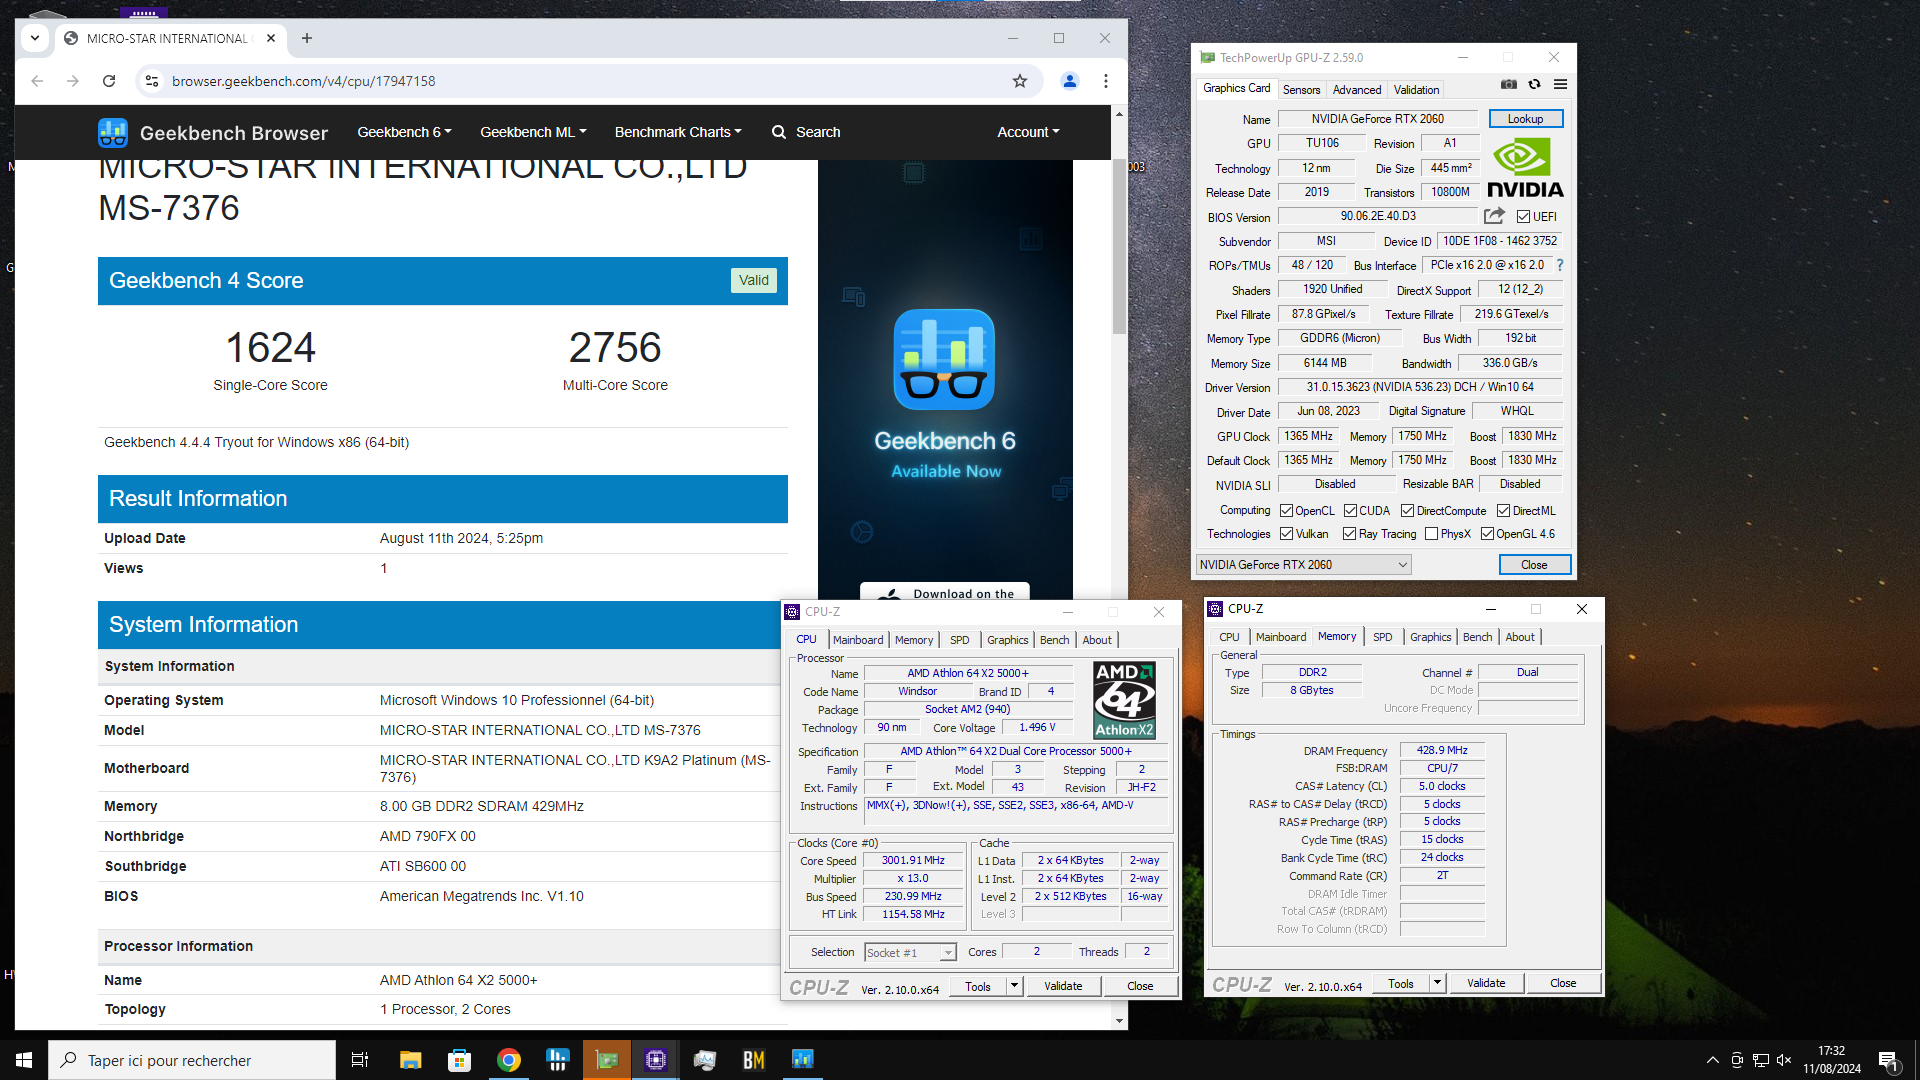Open the Chrome three-dot menu
Image resolution: width=1920 pixels, height=1080 pixels.
pos(1106,81)
